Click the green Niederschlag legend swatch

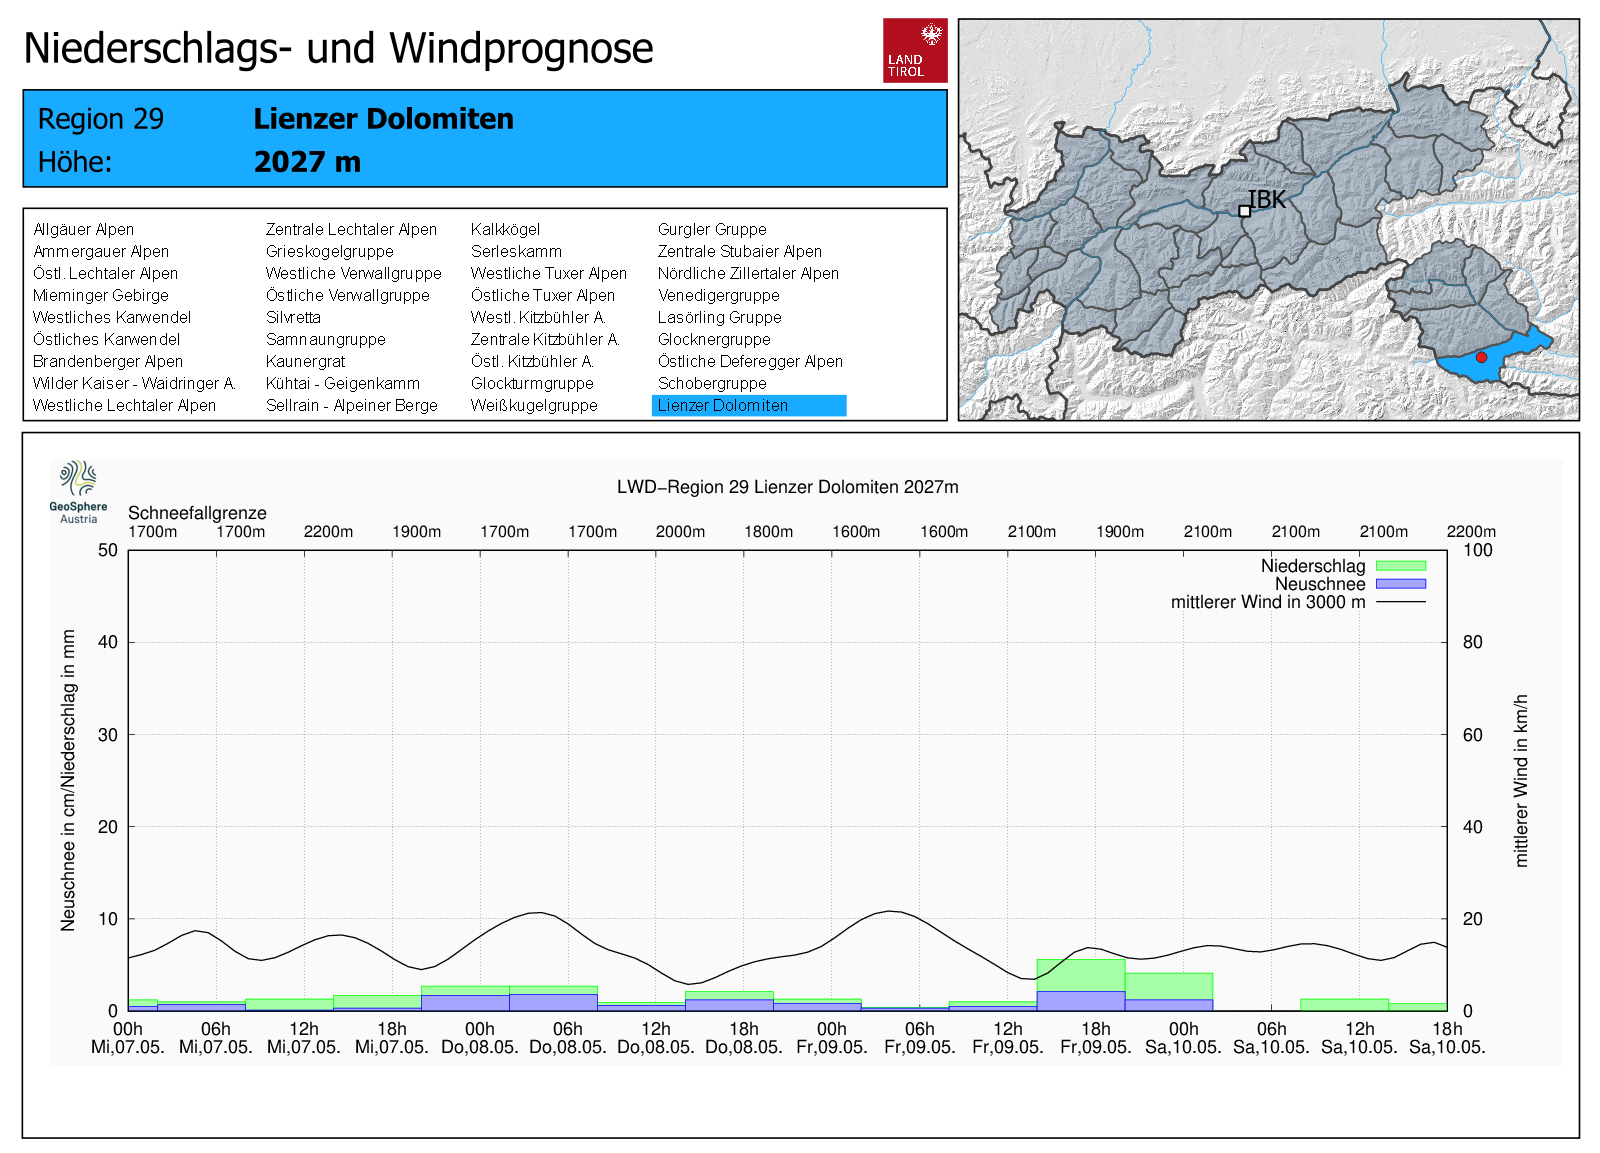point(1400,566)
